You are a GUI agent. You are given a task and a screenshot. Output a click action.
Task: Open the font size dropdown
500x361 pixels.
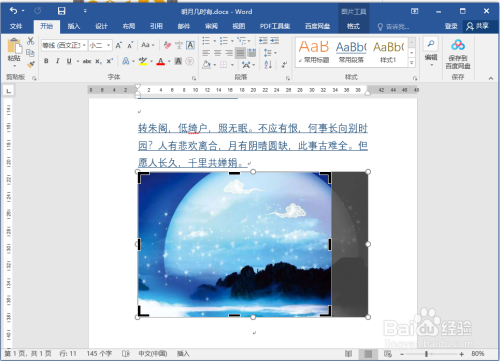click(109, 45)
